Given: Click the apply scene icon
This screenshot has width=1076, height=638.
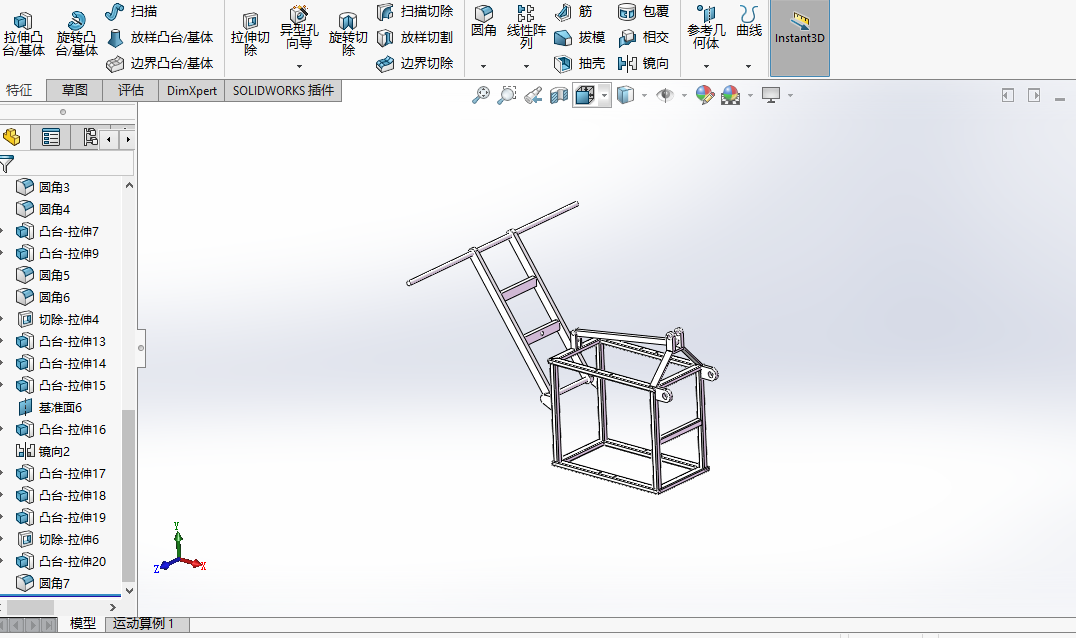Looking at the screenshot, I should pyautogui.click(x=731, y=95).
